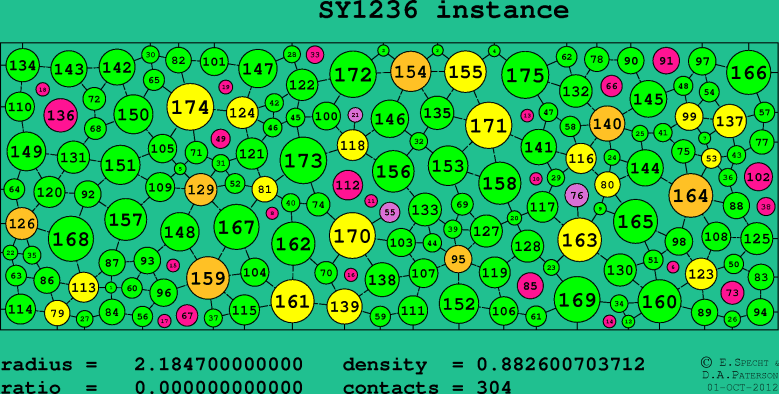The width and height of the screenshot is (779, 394).
Task: Click the yellow circle numbered 81
Action: click(x=265, y=189)
